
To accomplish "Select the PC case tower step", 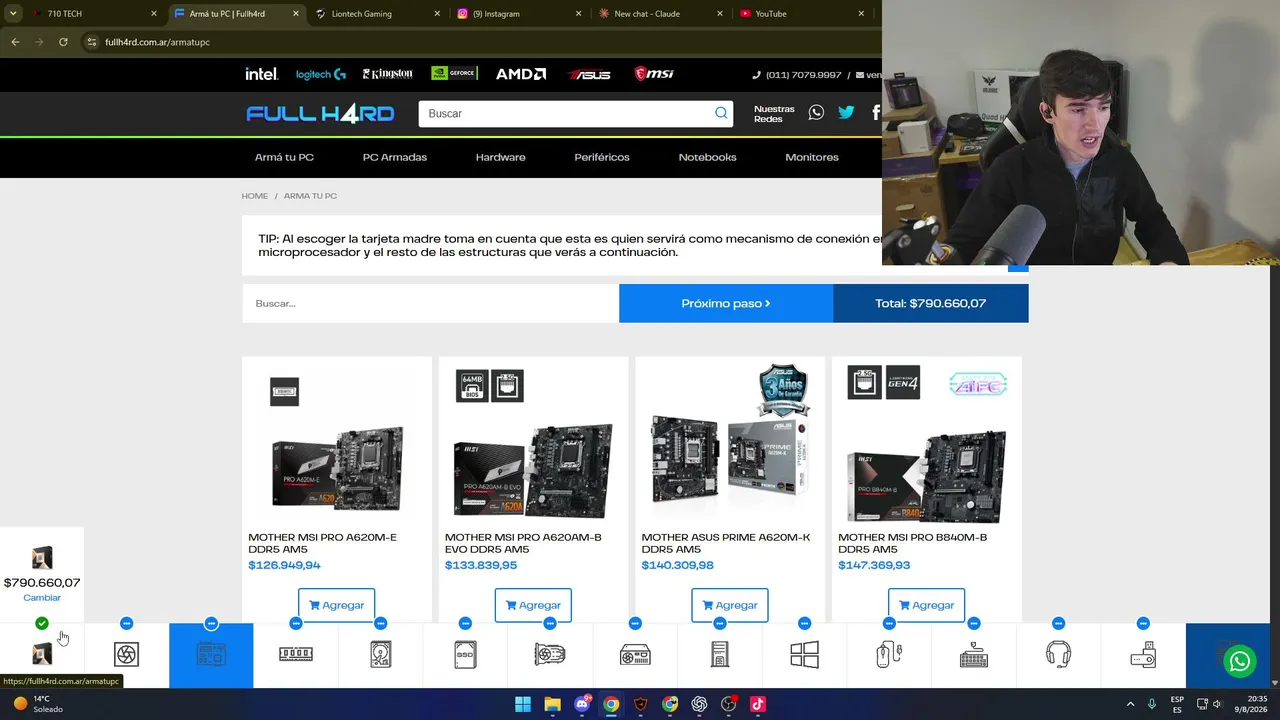I will pyautogui.click(x=719, y=654).
